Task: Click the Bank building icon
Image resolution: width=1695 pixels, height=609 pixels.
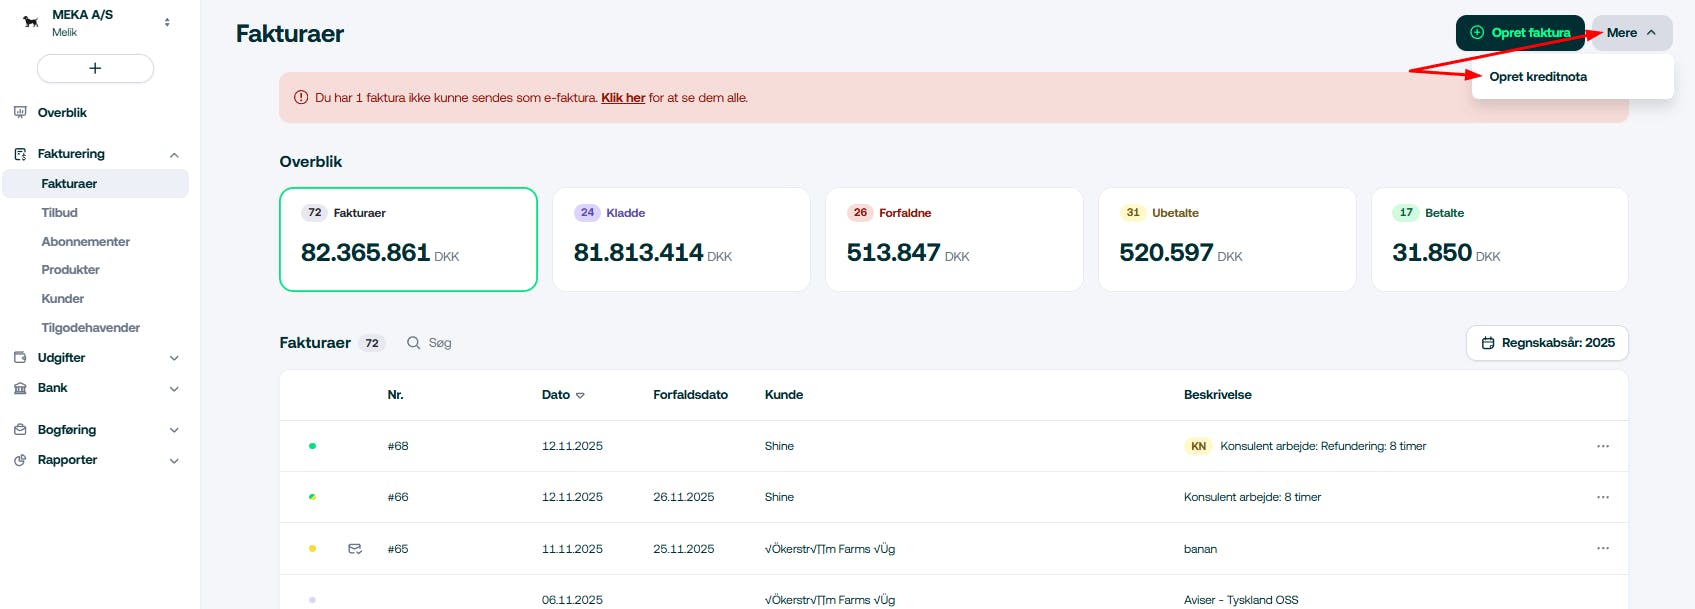Action: pos(20,388)
